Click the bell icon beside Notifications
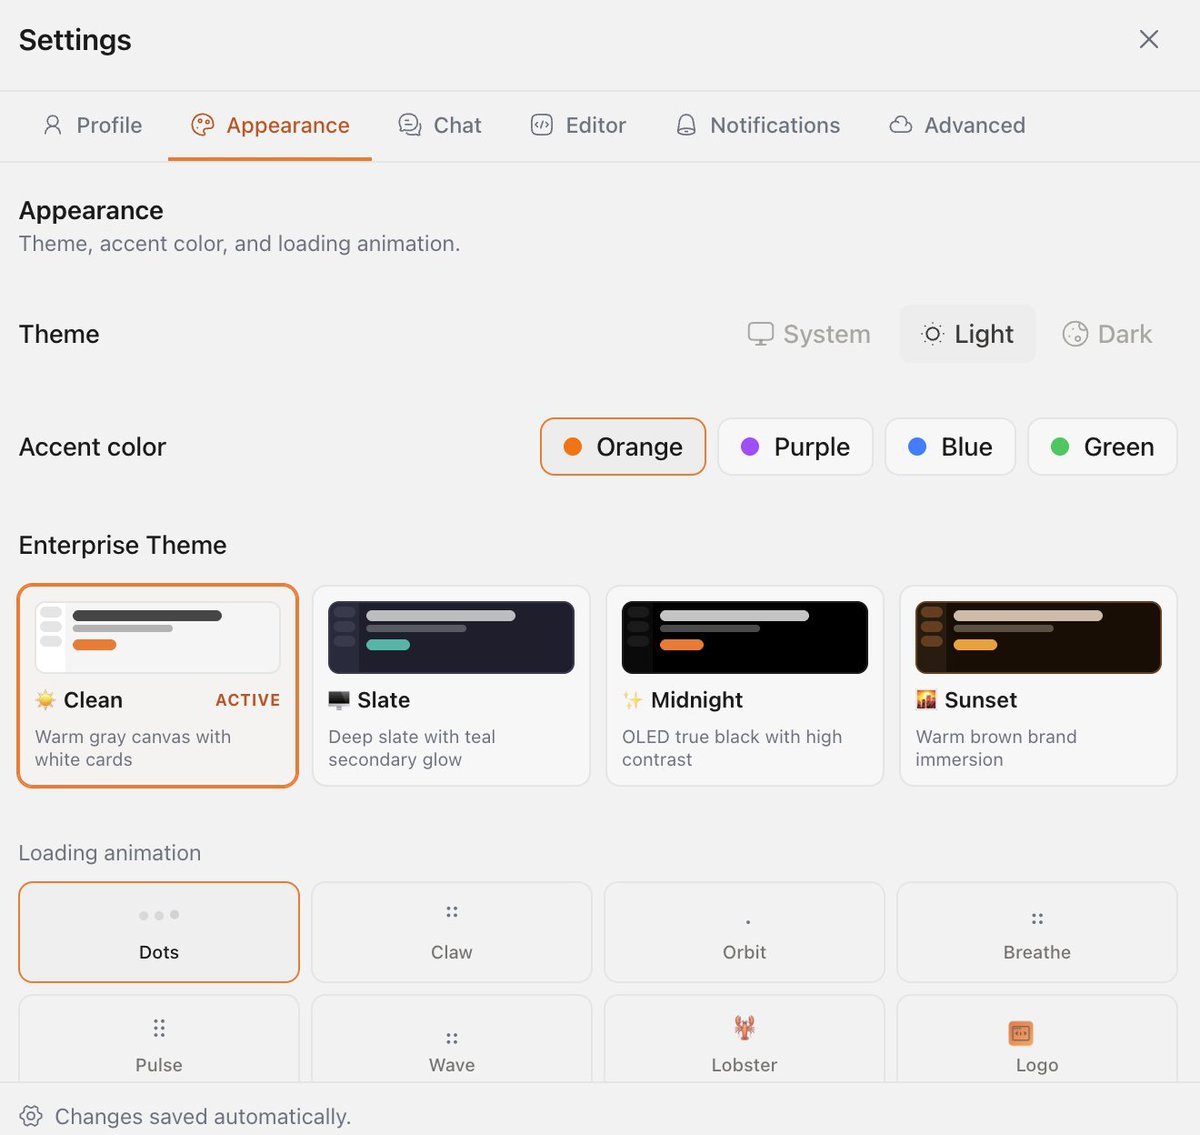The height and width of the screenshot is (1135, 1200). coord(686,125)
